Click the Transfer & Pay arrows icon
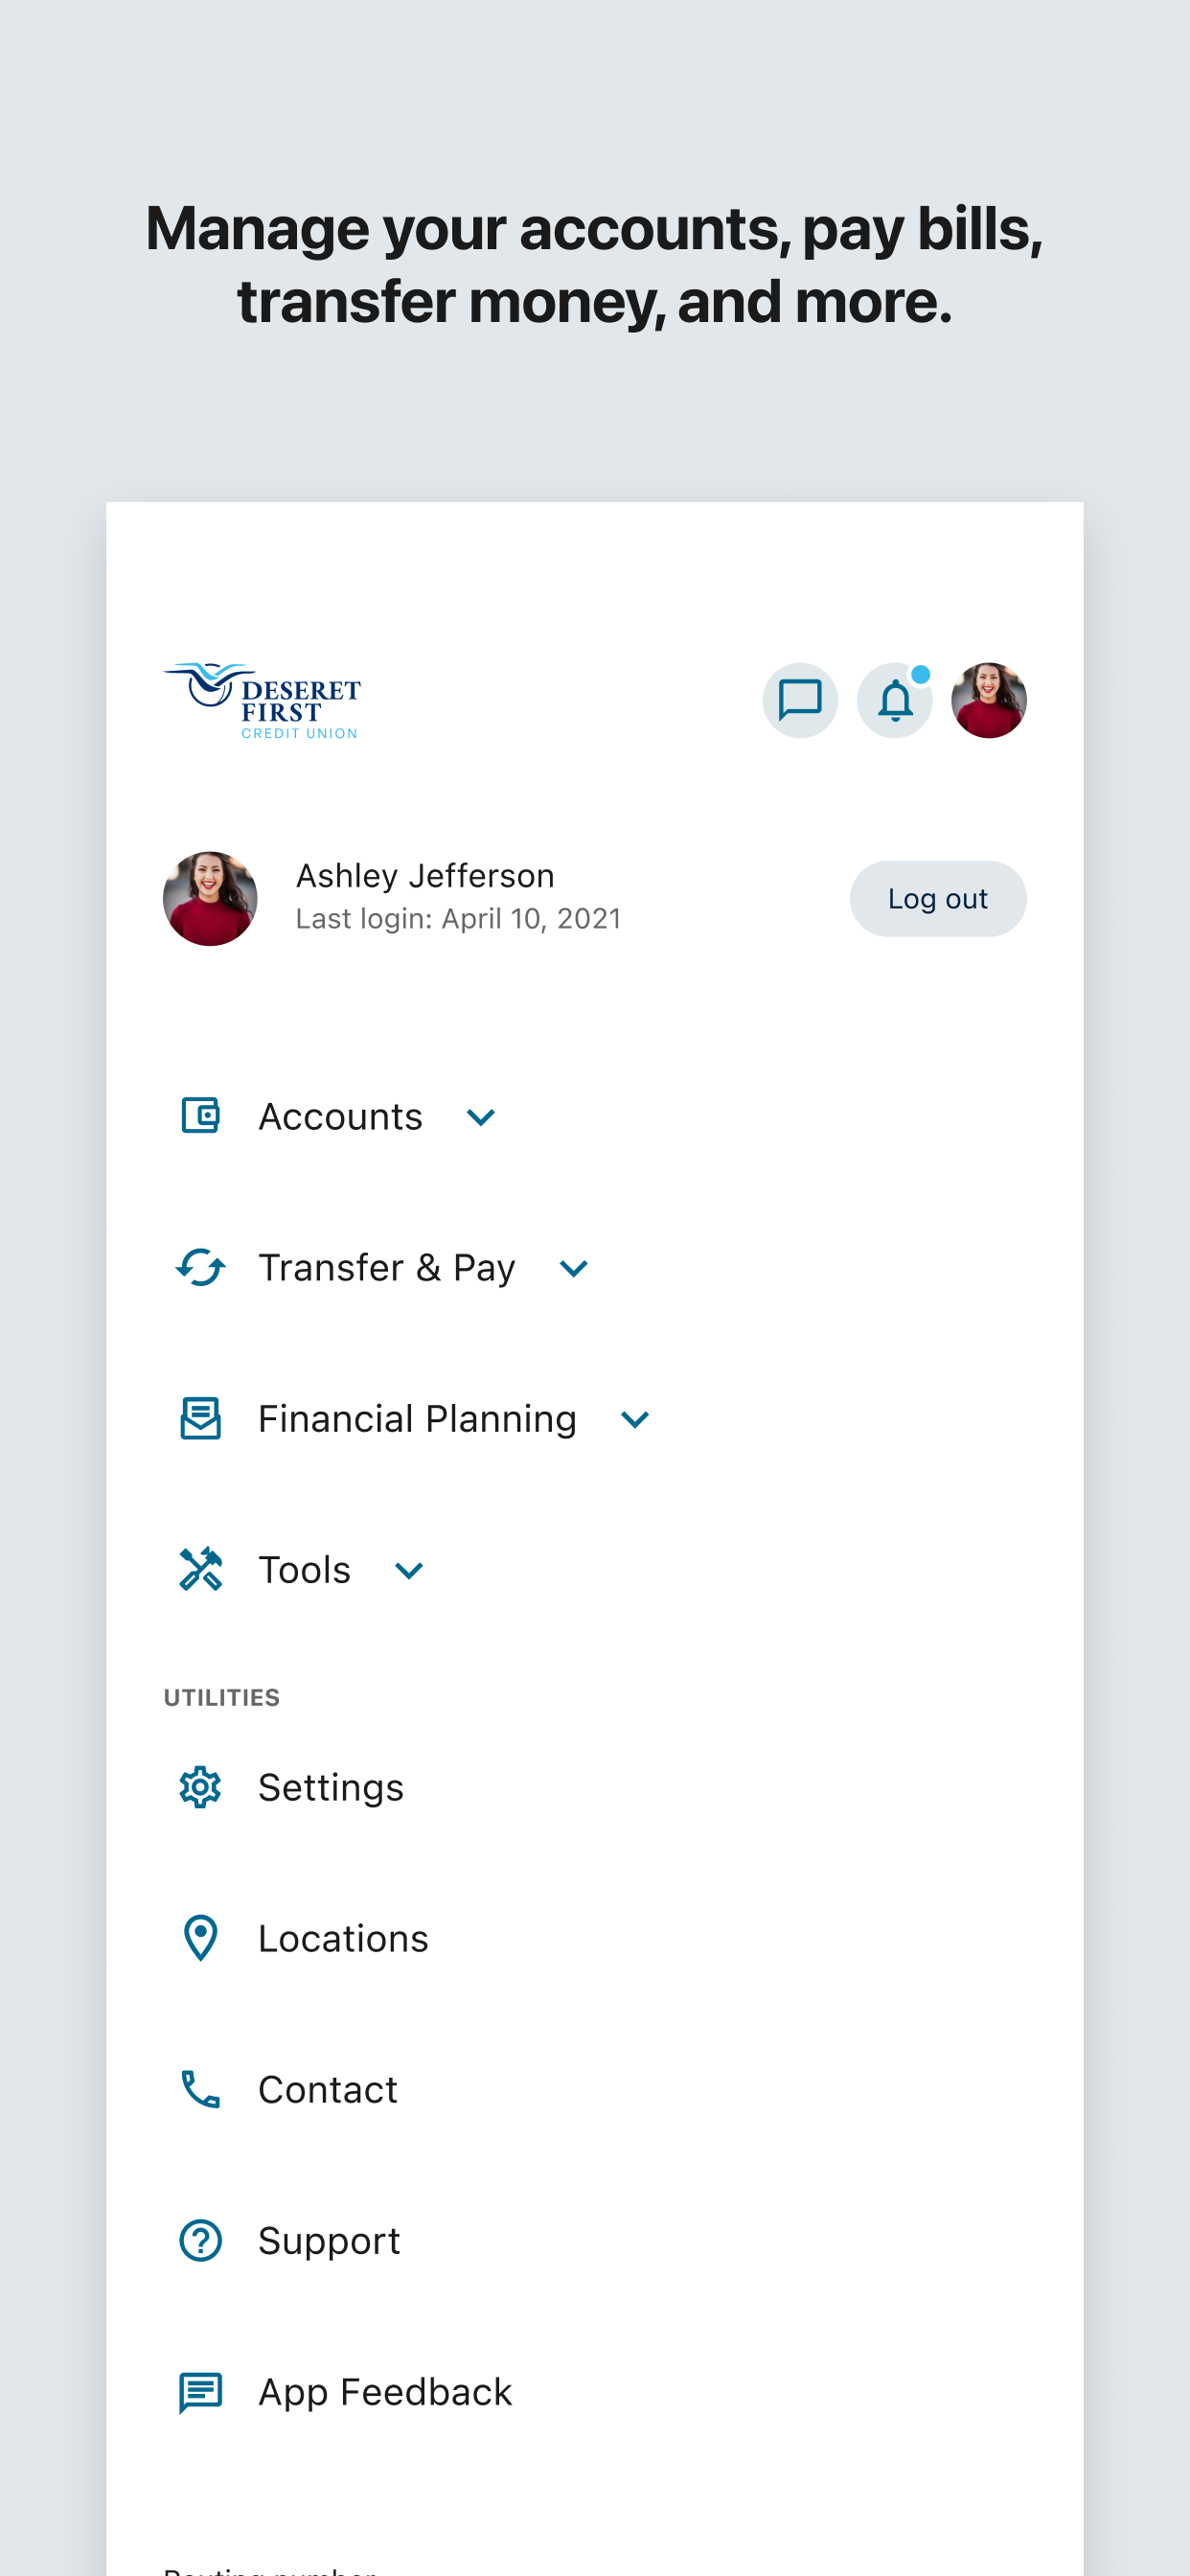 pyautogui.click(x=200, y=1267)
